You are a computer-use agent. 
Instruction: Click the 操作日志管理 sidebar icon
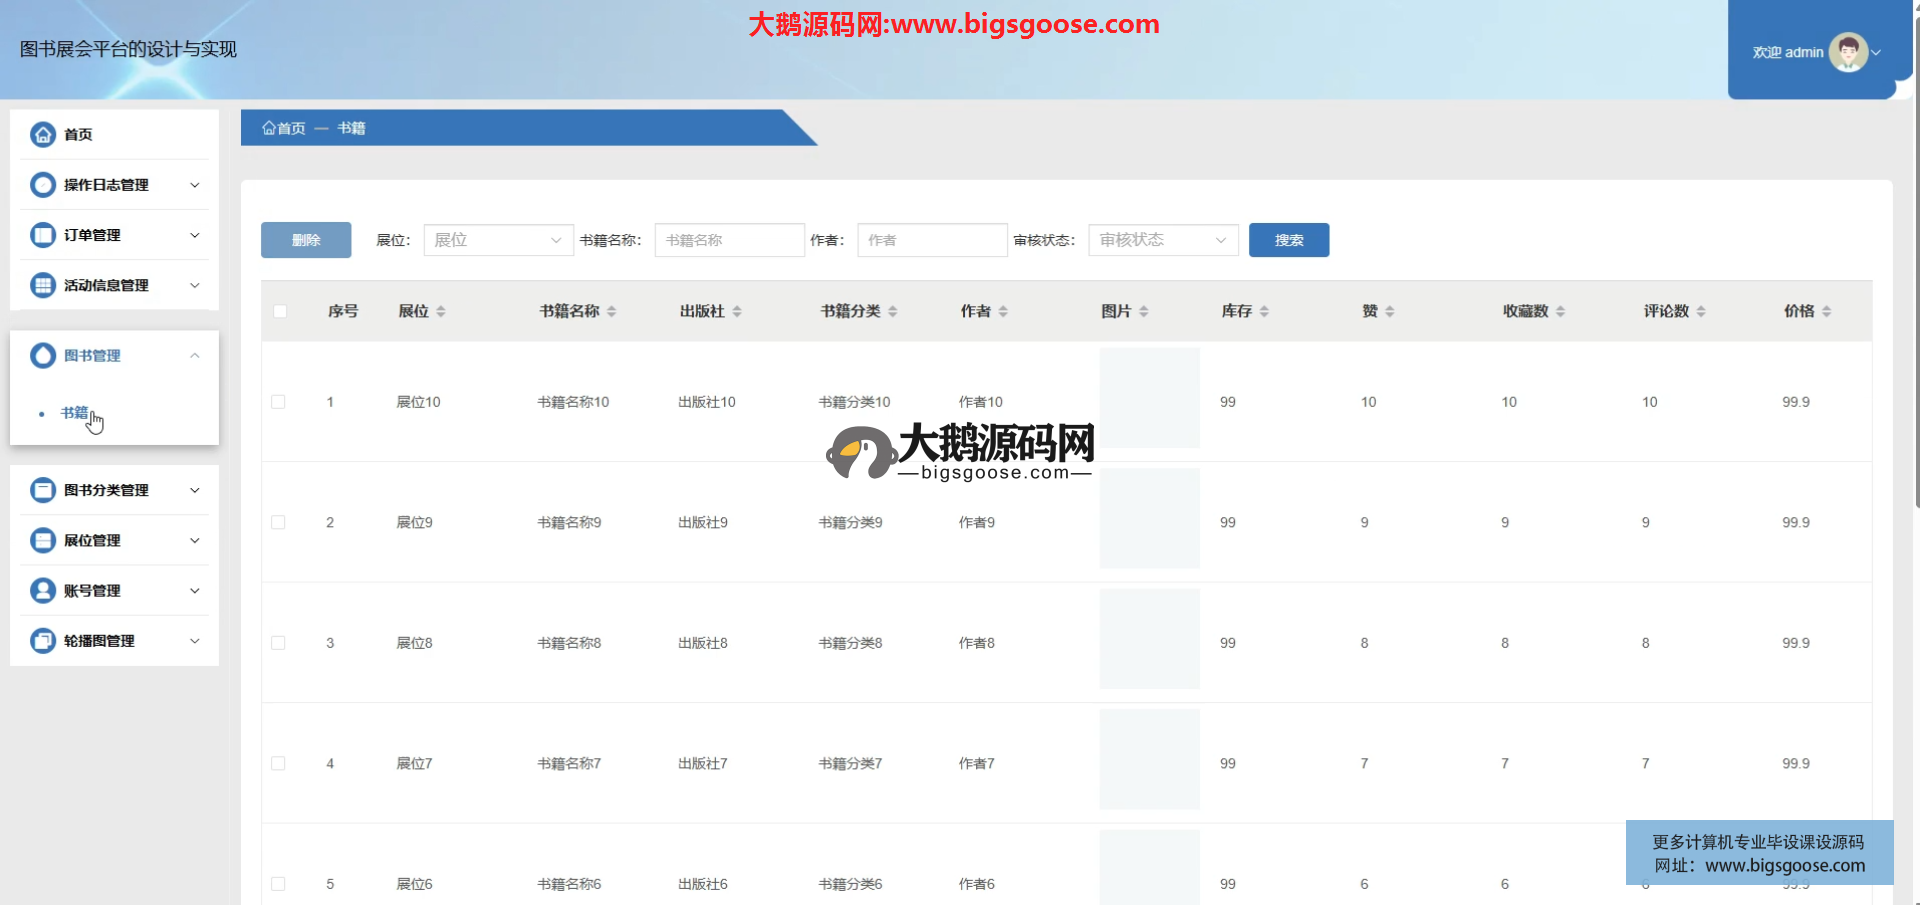[x=43, y=185]
